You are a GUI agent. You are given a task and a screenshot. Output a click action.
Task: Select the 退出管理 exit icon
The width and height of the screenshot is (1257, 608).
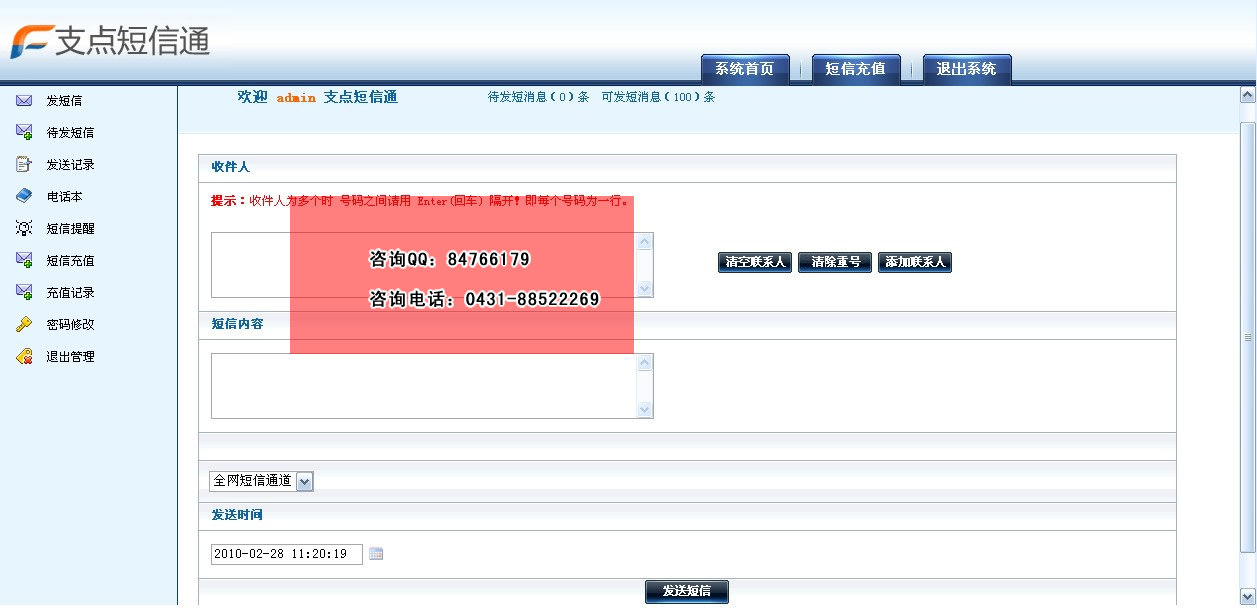23,356
